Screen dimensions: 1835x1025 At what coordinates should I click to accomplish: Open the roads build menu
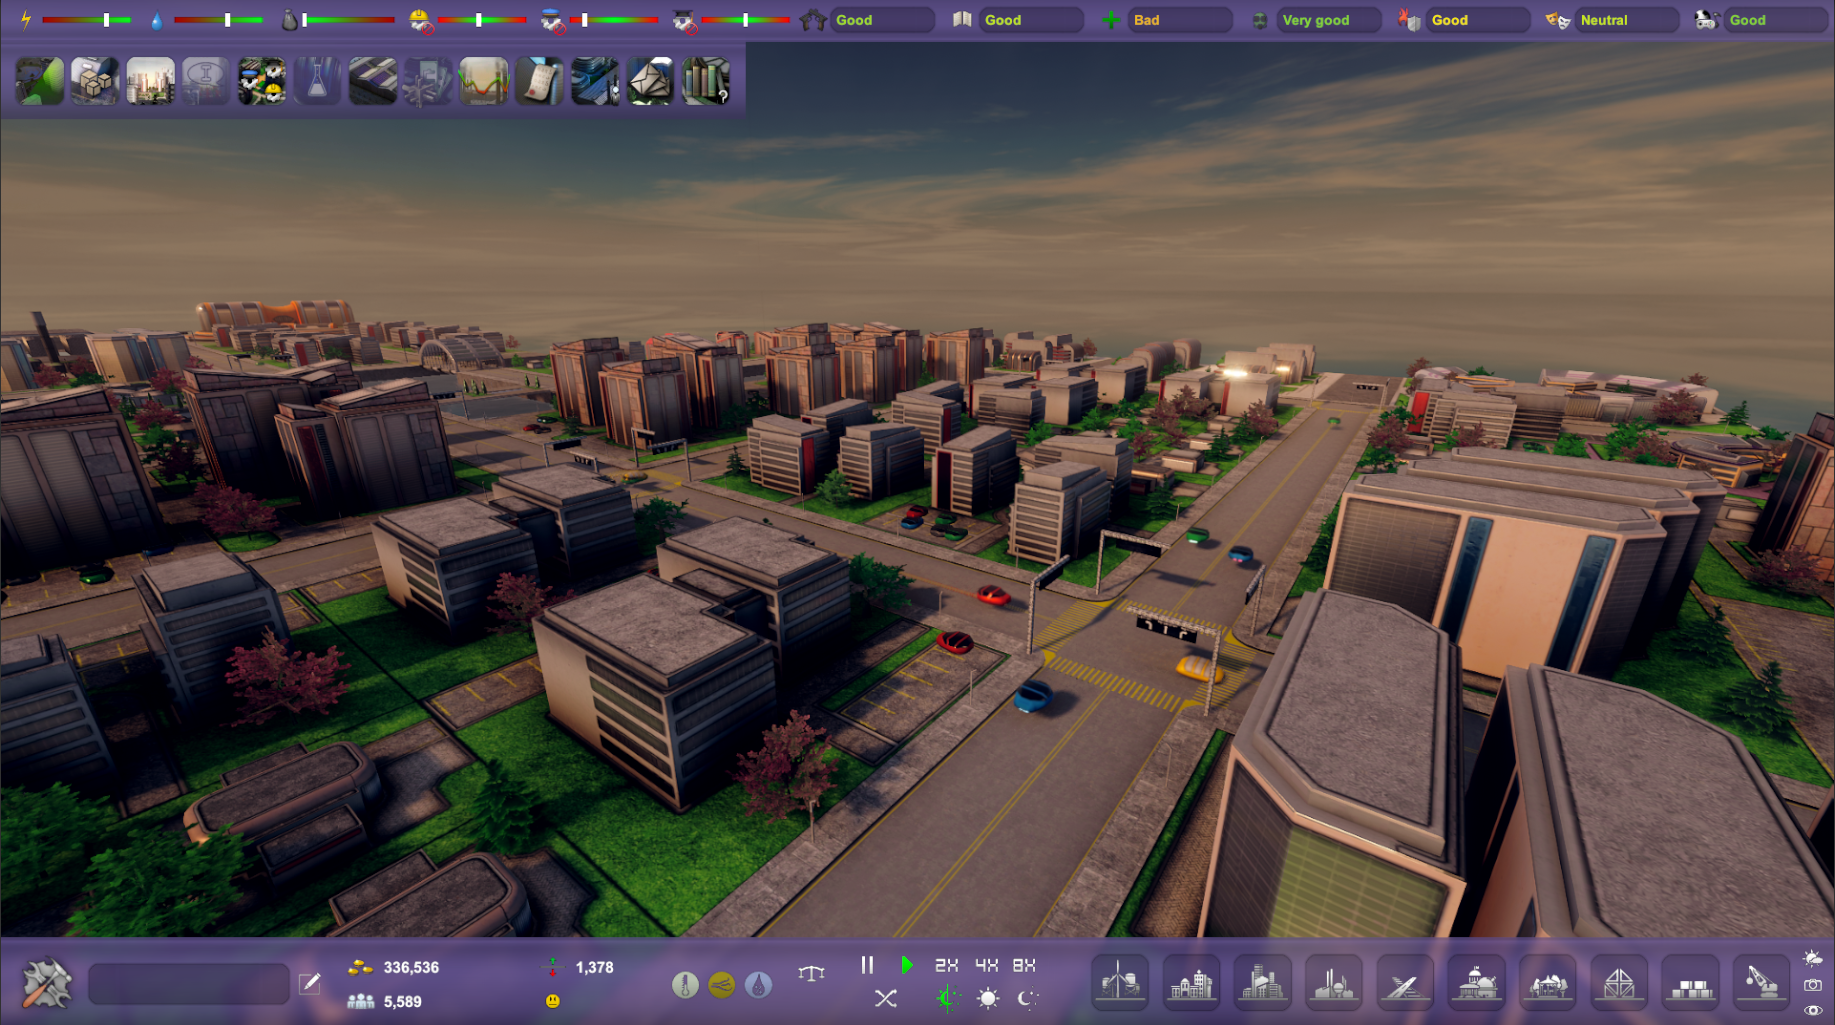coord(1405,983)
